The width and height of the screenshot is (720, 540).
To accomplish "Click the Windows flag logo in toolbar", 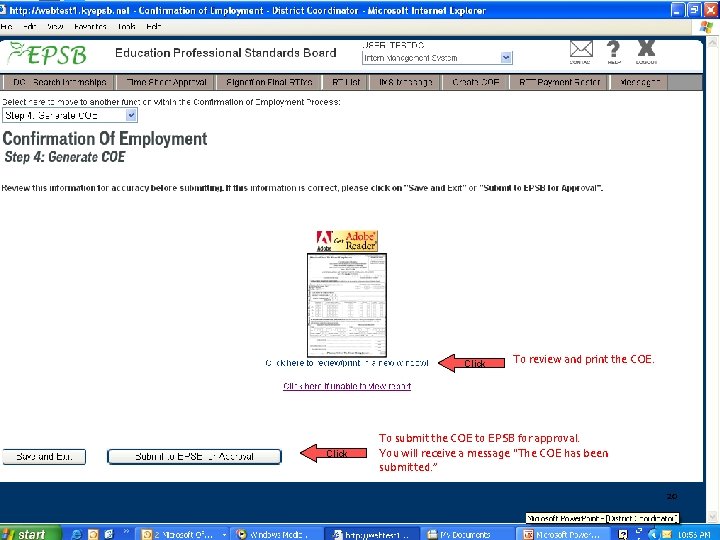I will (706, 27).
